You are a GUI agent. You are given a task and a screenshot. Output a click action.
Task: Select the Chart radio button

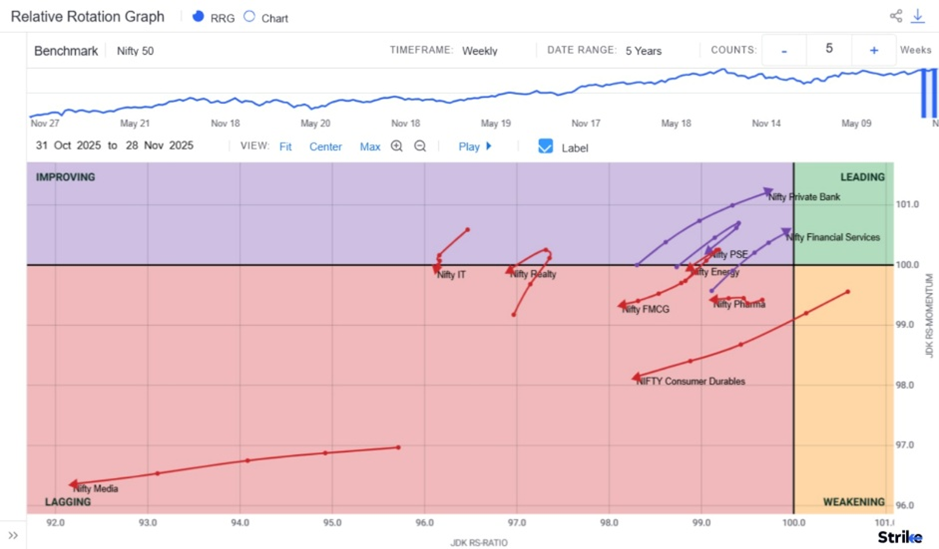[x=250, y=17]
